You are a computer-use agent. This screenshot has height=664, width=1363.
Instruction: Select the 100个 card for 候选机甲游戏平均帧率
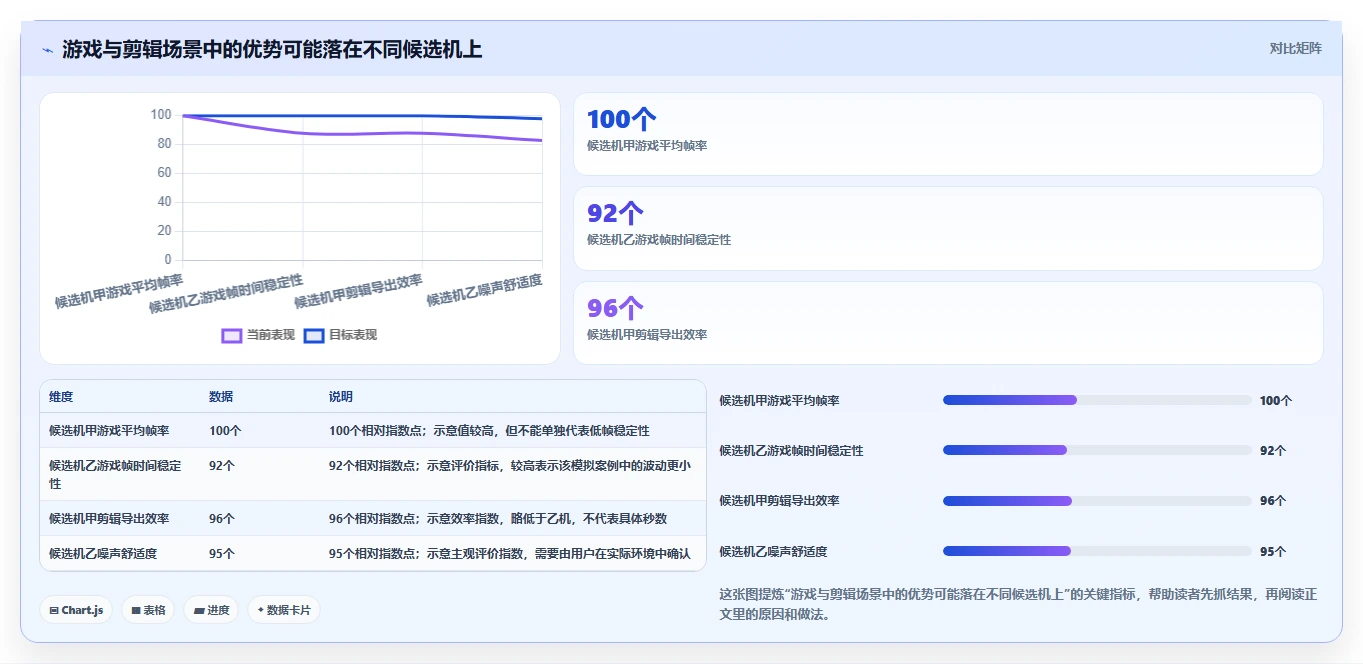tap(948, 134)
